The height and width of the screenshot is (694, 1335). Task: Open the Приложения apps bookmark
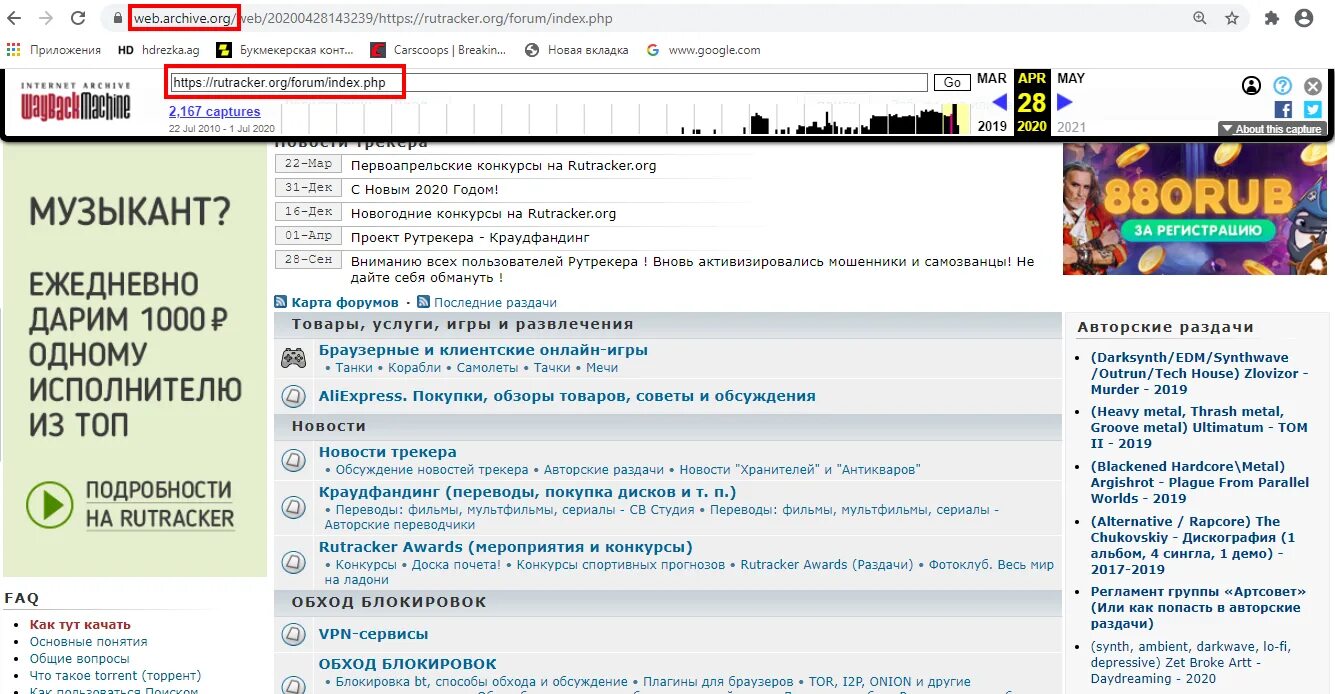pyautogui.click(x=54, y=50)
